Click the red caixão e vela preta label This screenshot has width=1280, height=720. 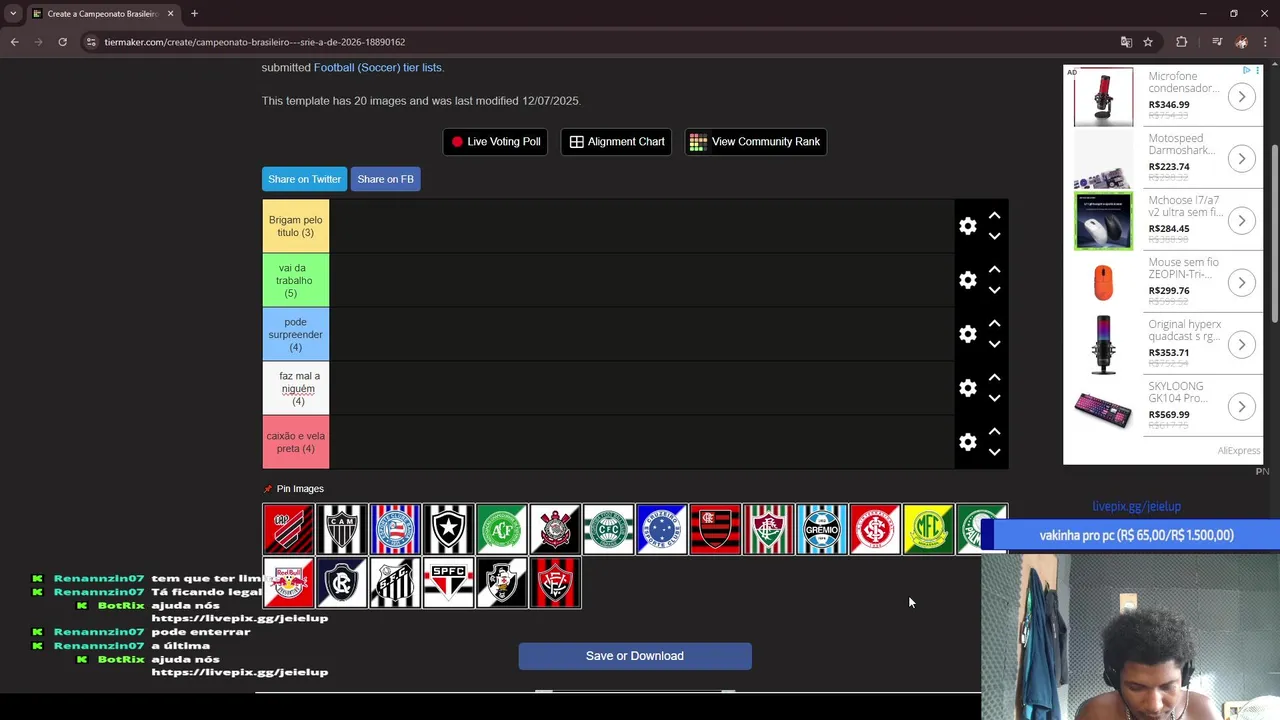(x=296, y=442)
